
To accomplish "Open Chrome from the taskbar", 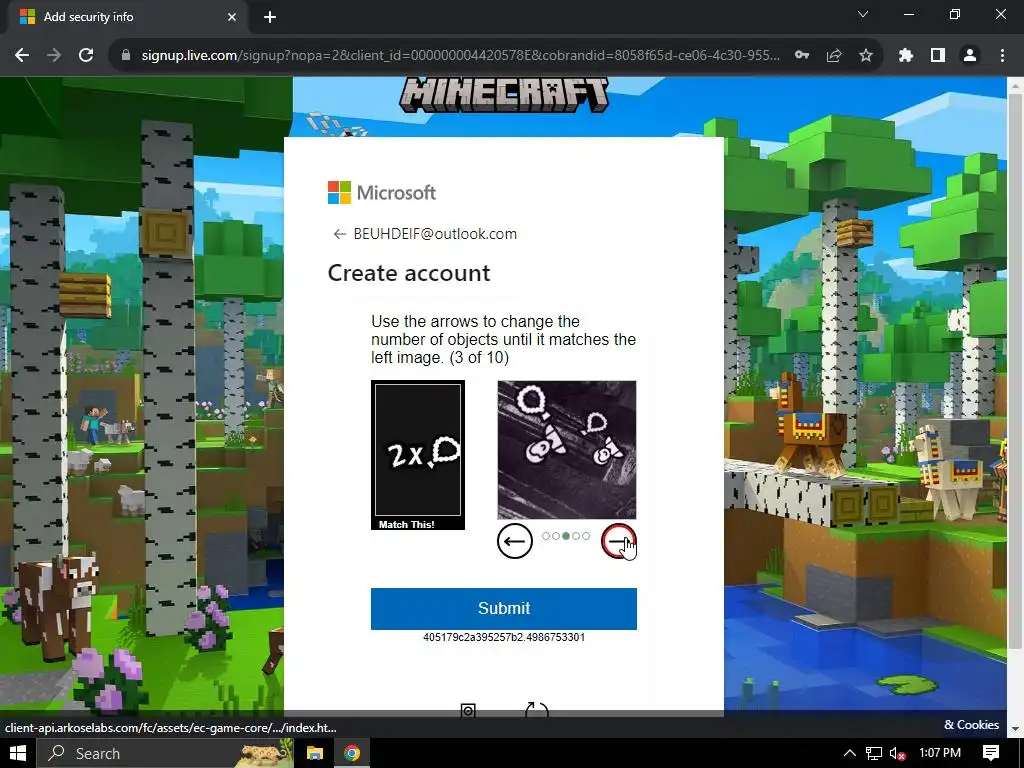I will [x=352, y=753].
